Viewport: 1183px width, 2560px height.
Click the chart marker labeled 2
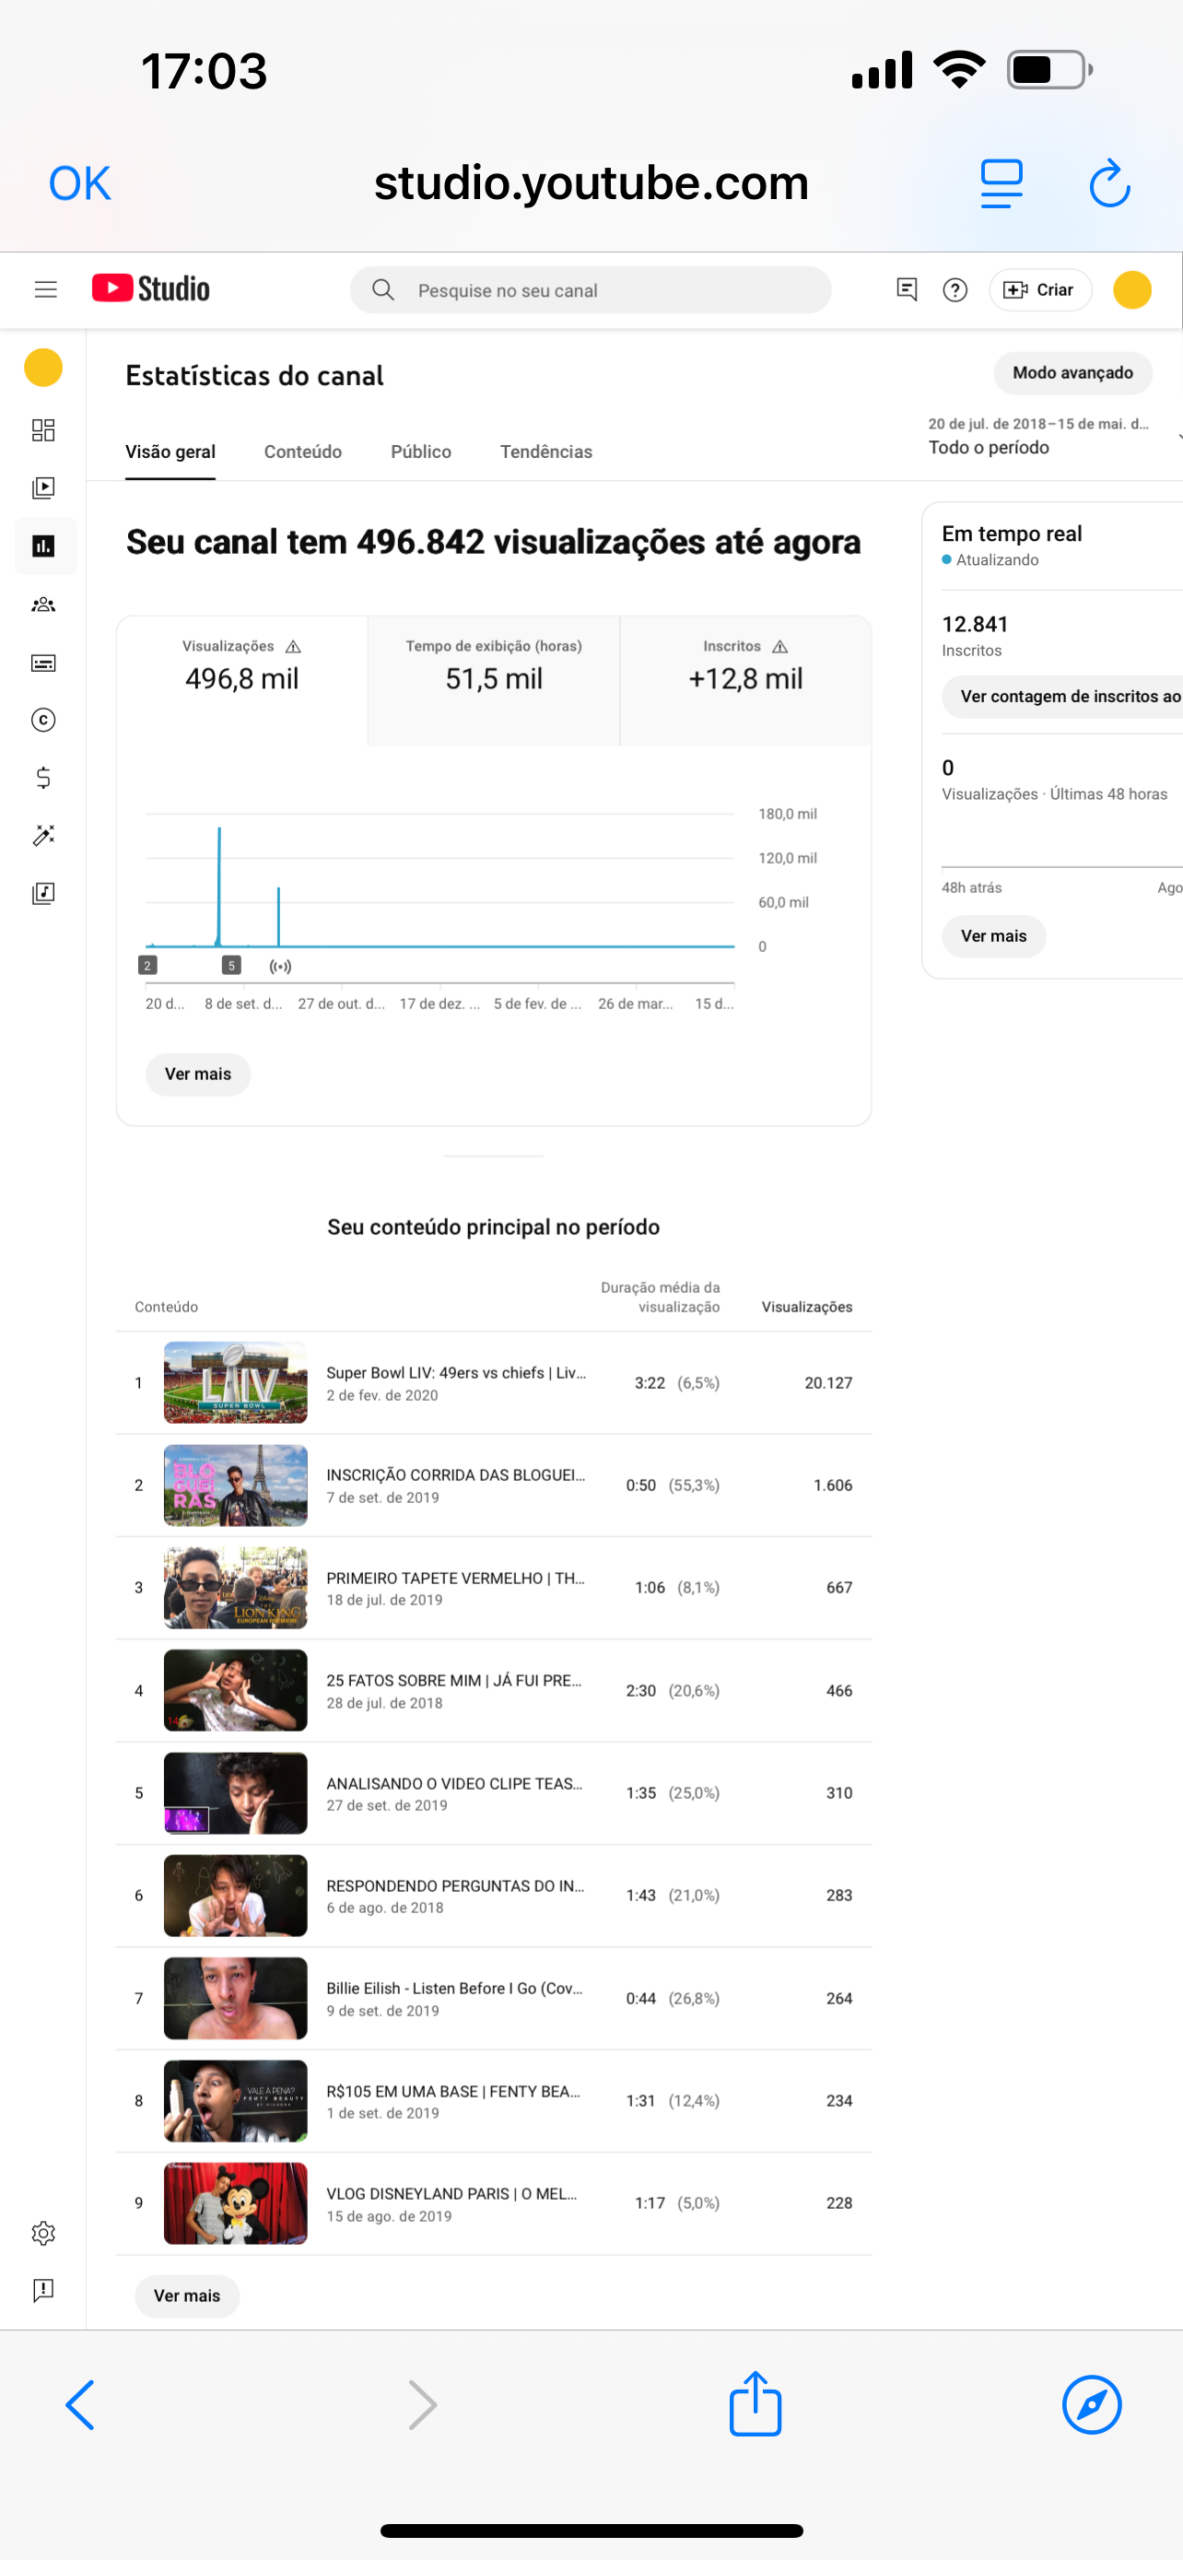pos(147,966)
